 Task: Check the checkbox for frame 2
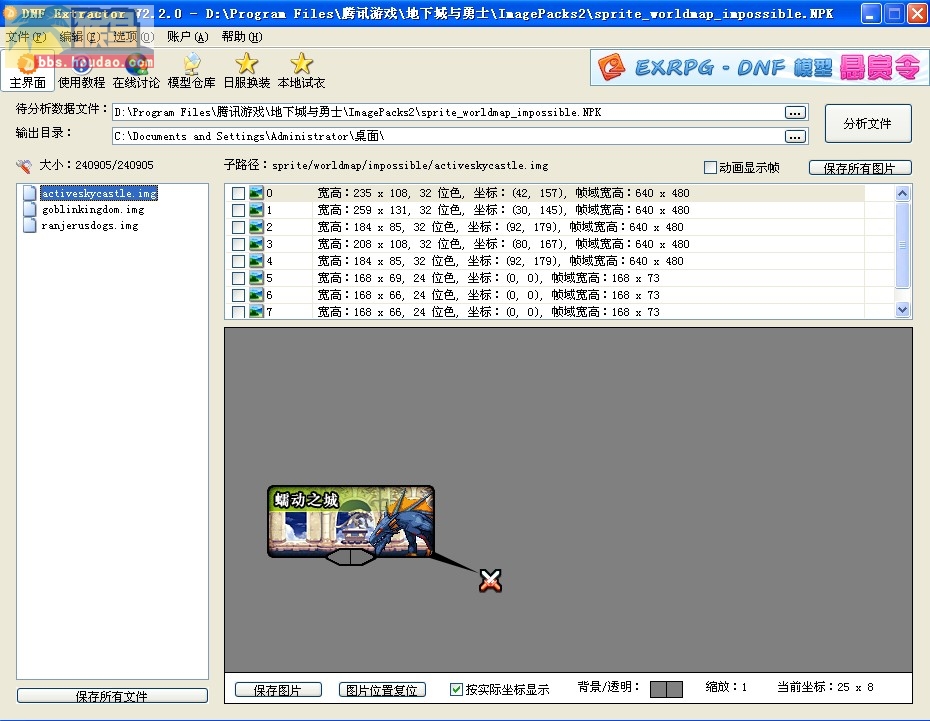click(238, 227)
